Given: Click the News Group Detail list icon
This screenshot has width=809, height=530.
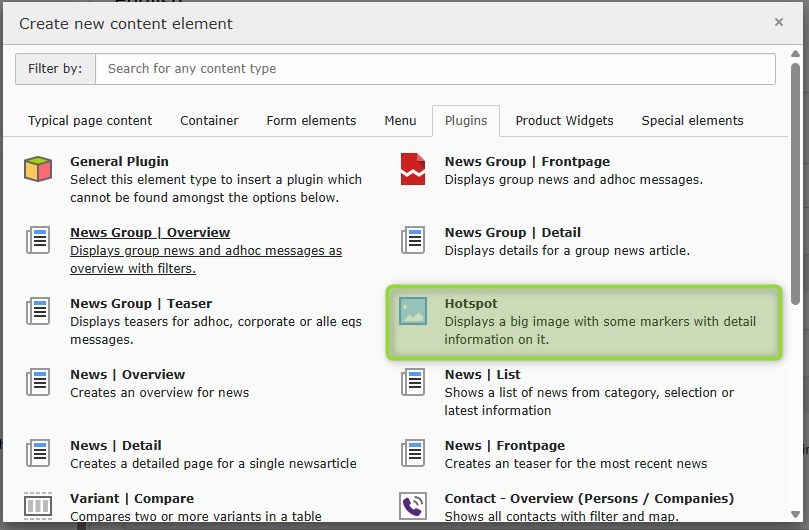Looking at the screenshot, I should coord(413,240).
